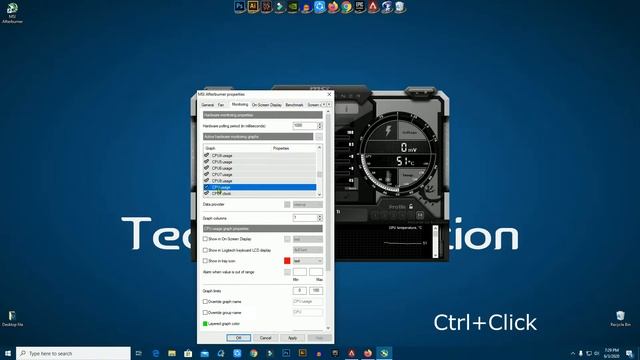Click the Apply button
The image size is (640, 360).
(x=292, y=338)
